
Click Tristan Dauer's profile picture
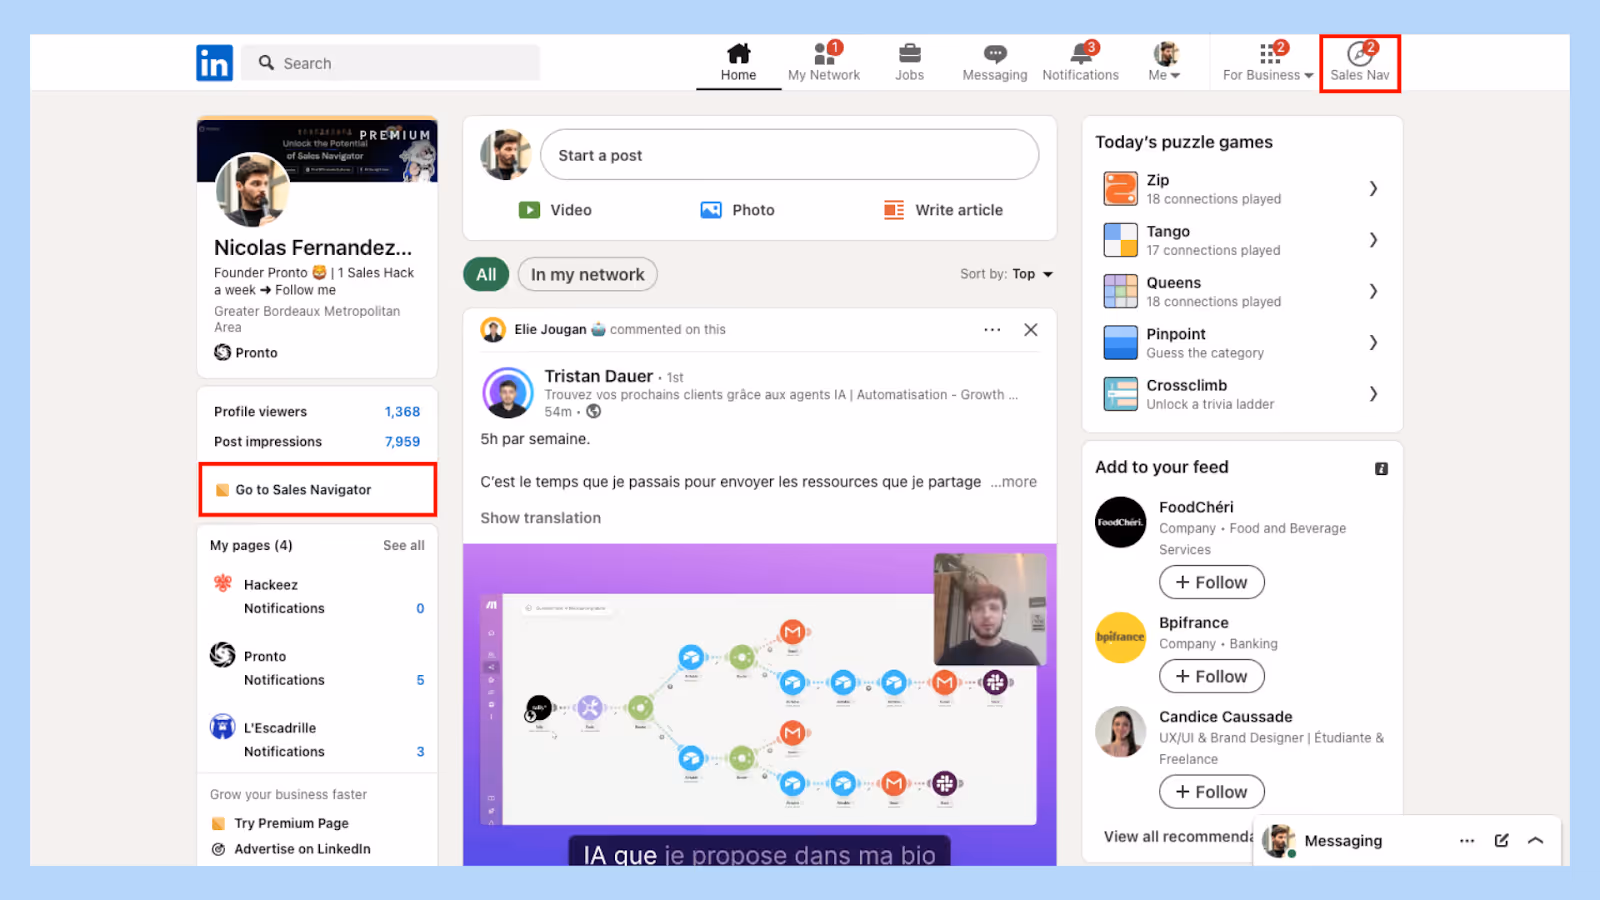(x=508, y=393)
